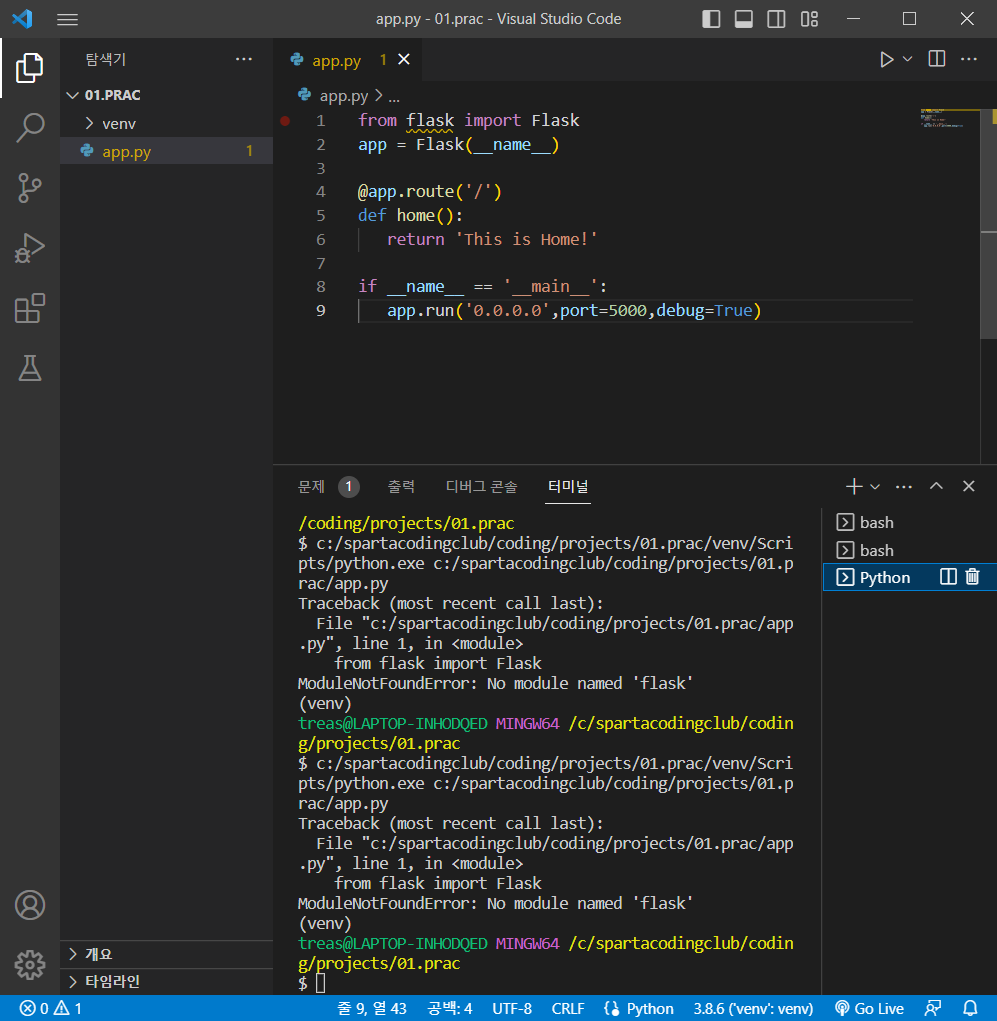Show errors and warnings in status bar
The height and width of the screenshot is (1021, 997).
coord(51,1008)
